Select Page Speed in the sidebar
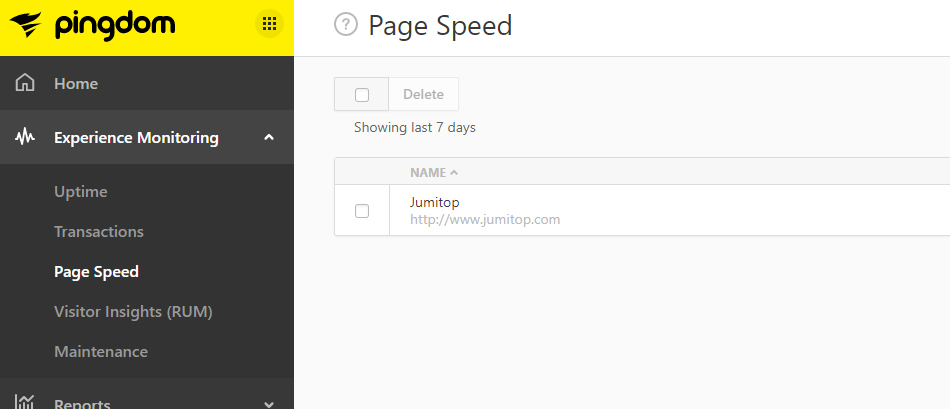Image resolution: width=950 pixels, height=409 pixels. [96, 271]
